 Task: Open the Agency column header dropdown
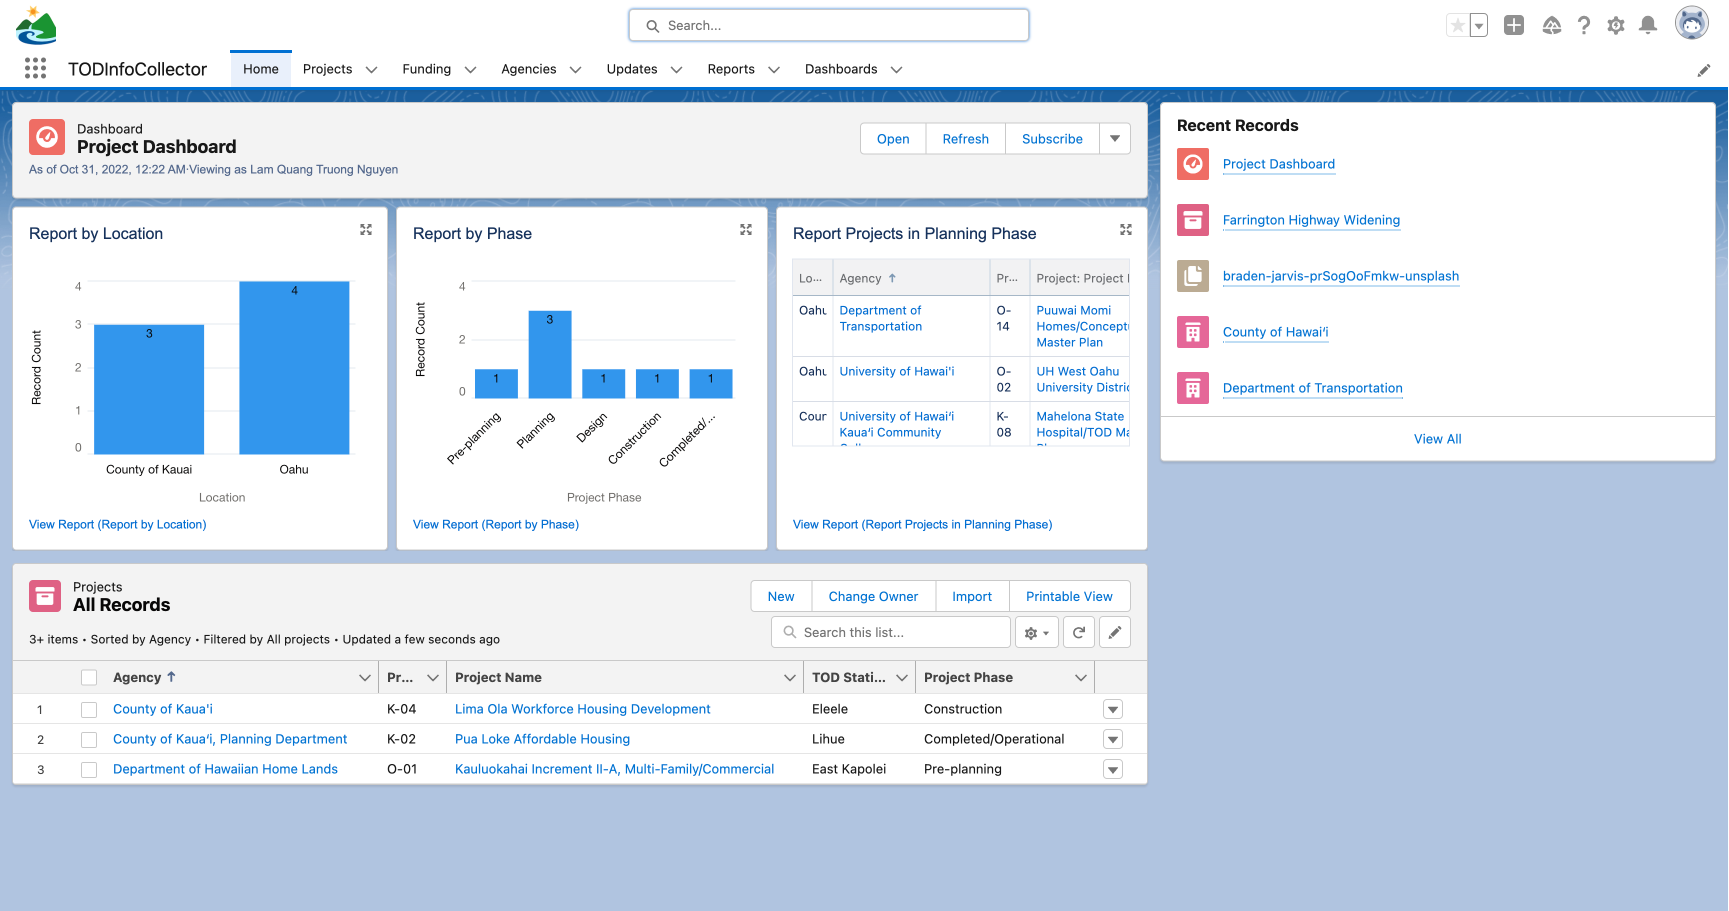364,677
